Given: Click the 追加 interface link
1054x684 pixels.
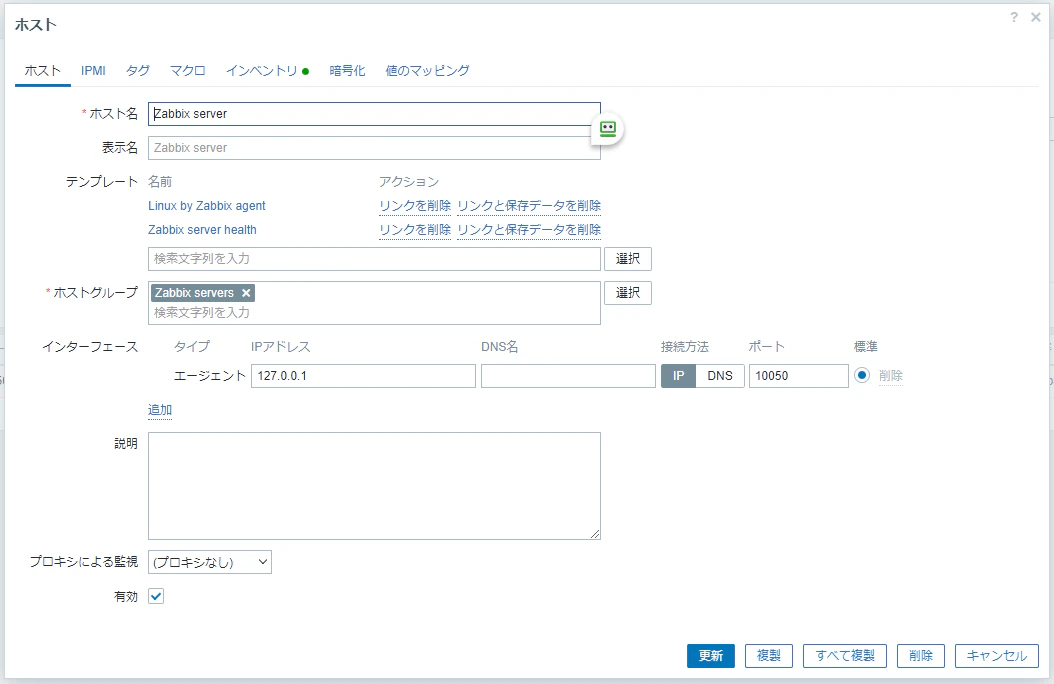Looking at the screenshot, I should [160, 410].
